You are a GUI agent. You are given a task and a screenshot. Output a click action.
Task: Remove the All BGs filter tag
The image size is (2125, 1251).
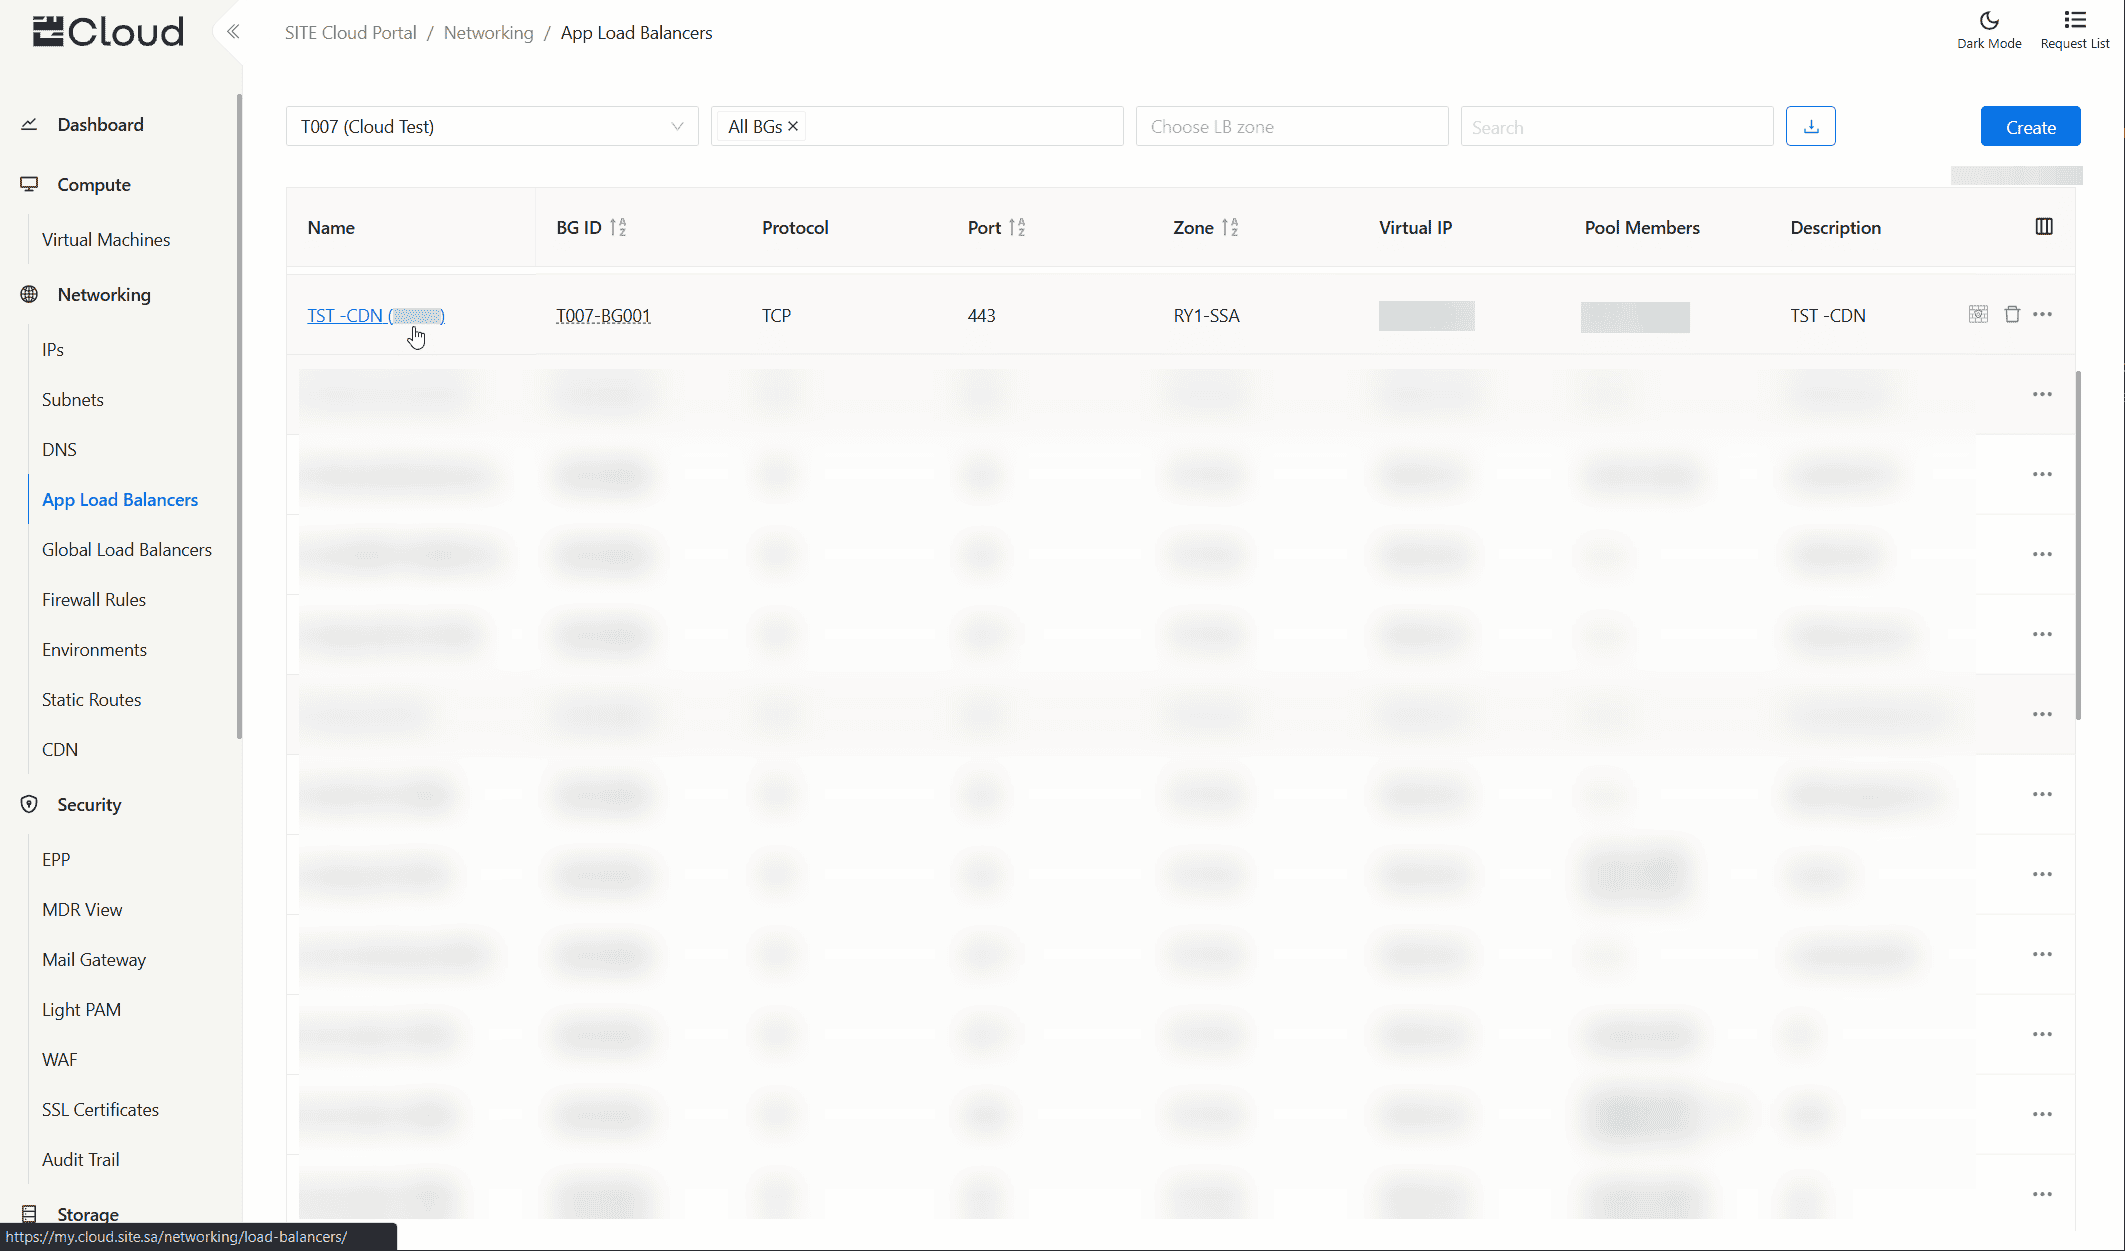click(x=793, y=126)
